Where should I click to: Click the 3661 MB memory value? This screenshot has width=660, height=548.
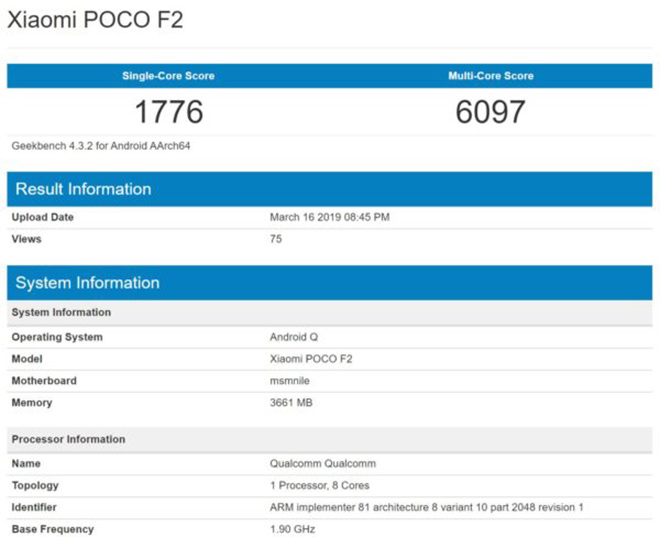292,403
